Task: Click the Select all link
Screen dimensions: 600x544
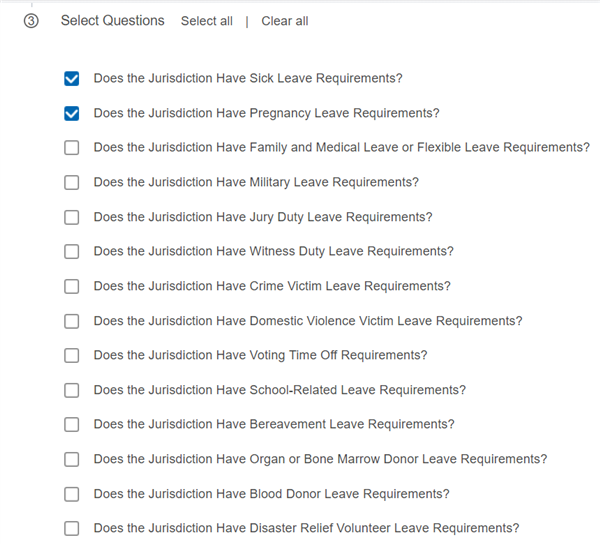Action: (207, 21)
